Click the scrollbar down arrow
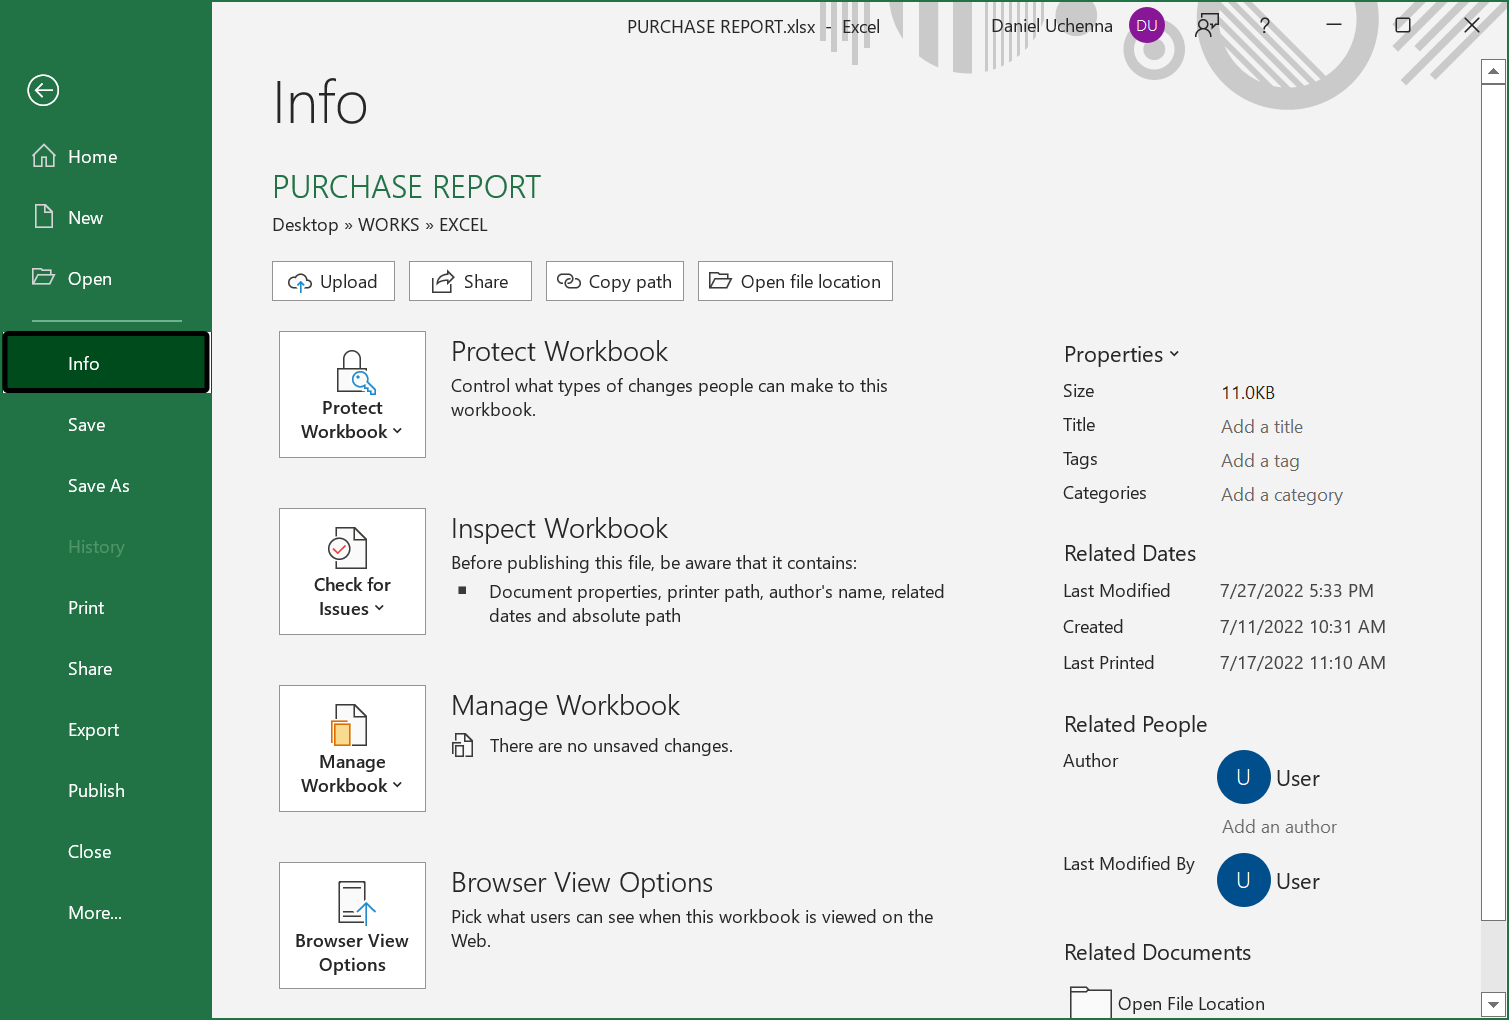 (1493, 1004)
